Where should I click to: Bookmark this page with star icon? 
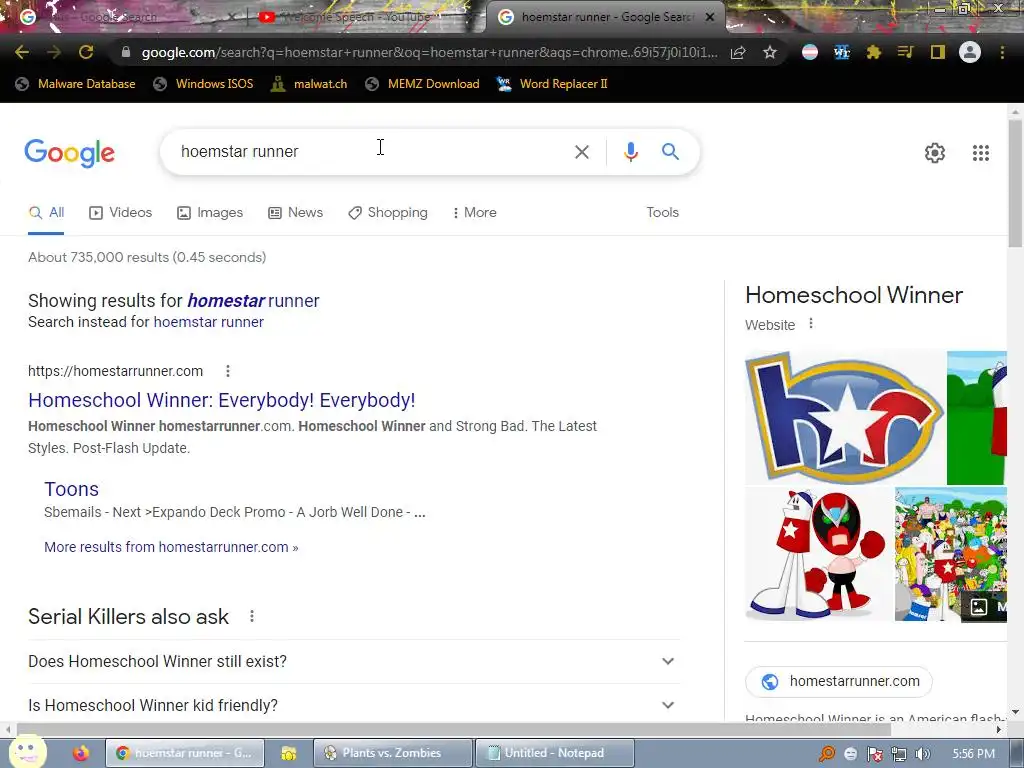[x=770, y=52]
